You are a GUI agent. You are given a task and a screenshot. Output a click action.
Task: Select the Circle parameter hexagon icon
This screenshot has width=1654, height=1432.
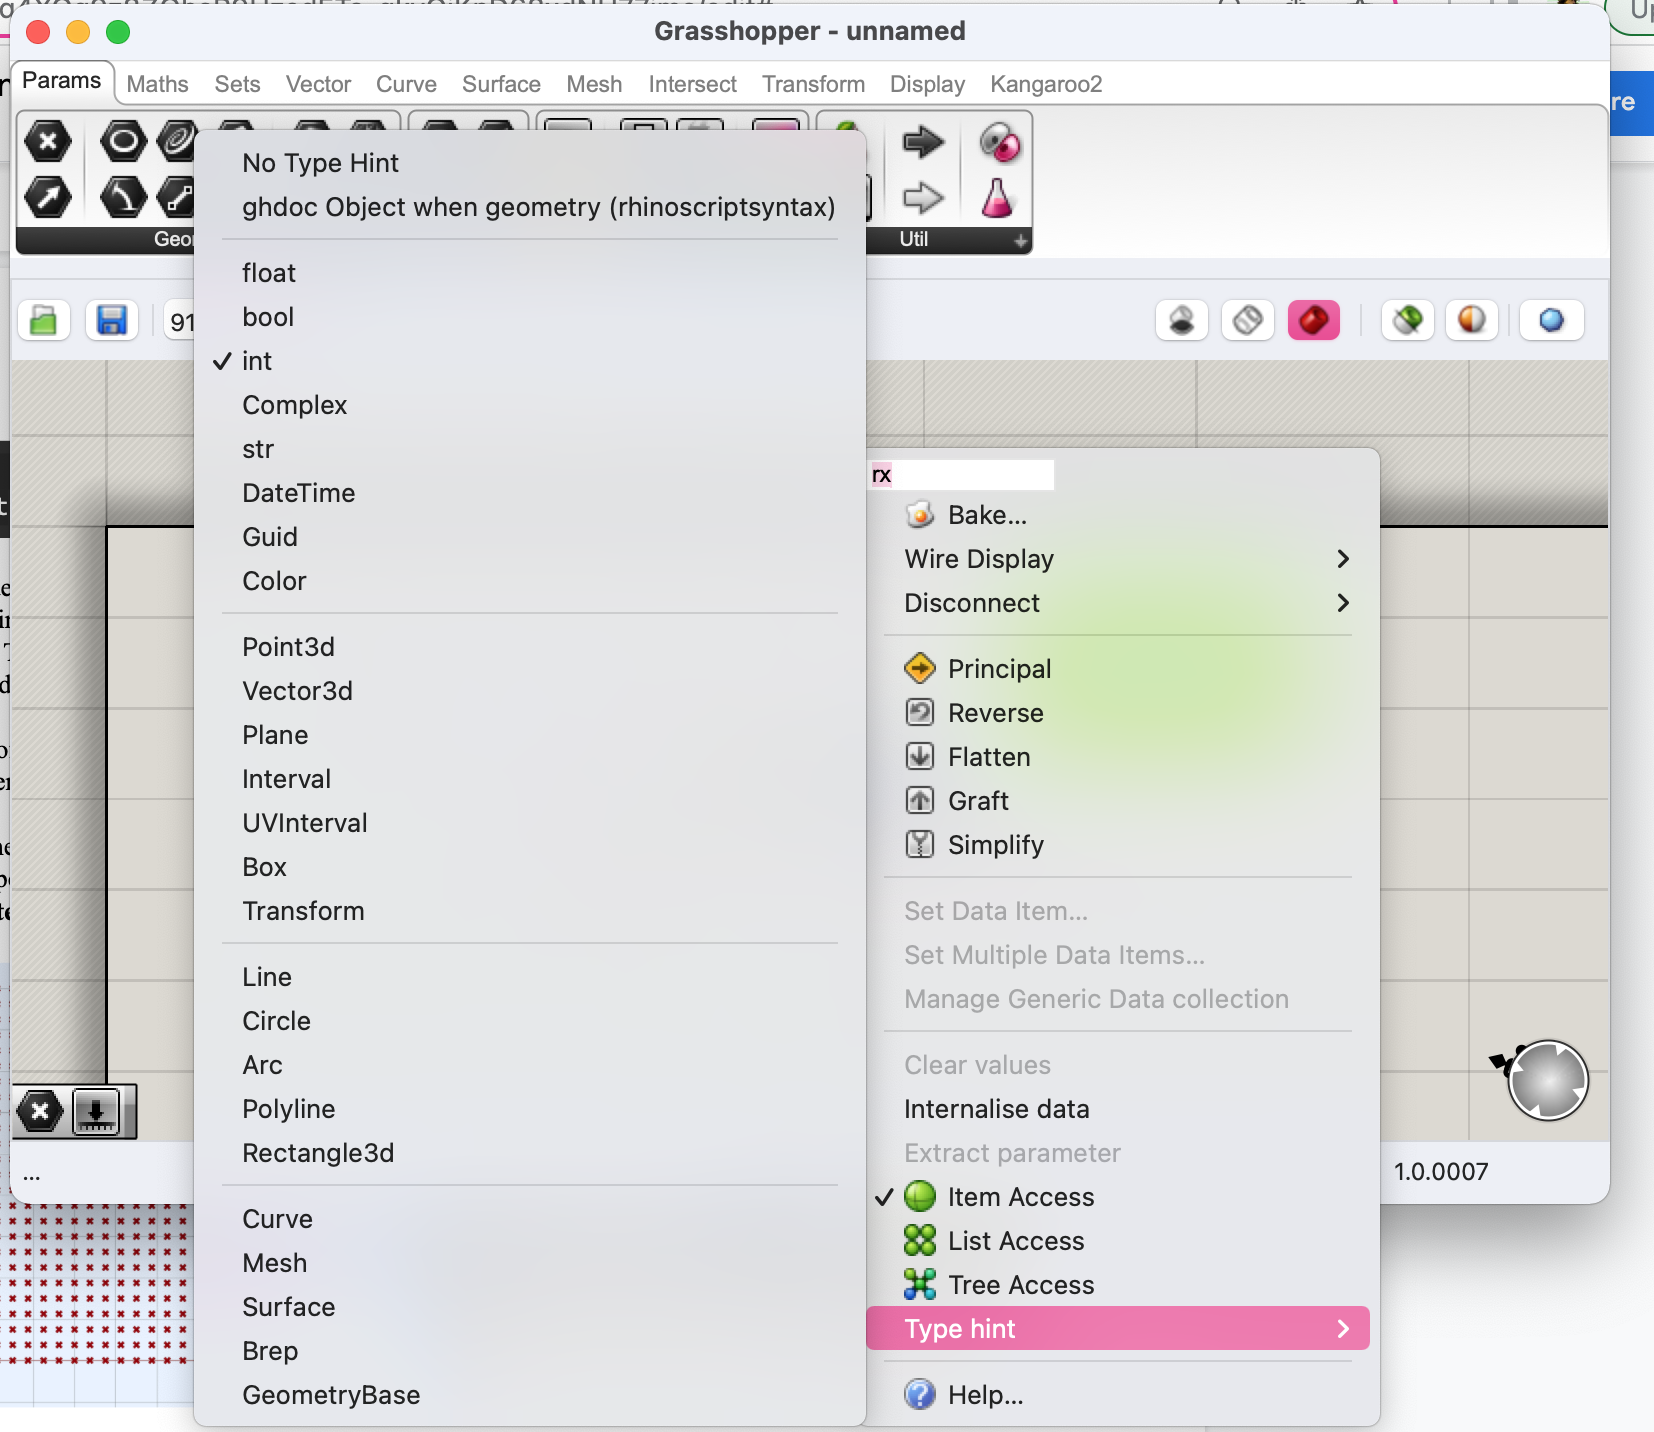click(123, 141)
